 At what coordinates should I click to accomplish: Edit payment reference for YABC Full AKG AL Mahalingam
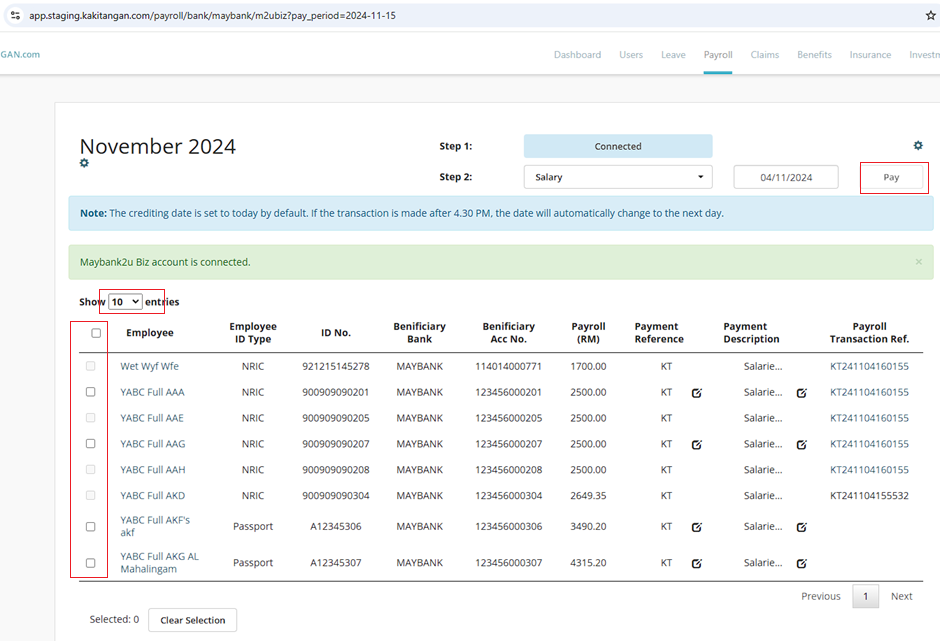pyautogui.click(x=696, y=563)
